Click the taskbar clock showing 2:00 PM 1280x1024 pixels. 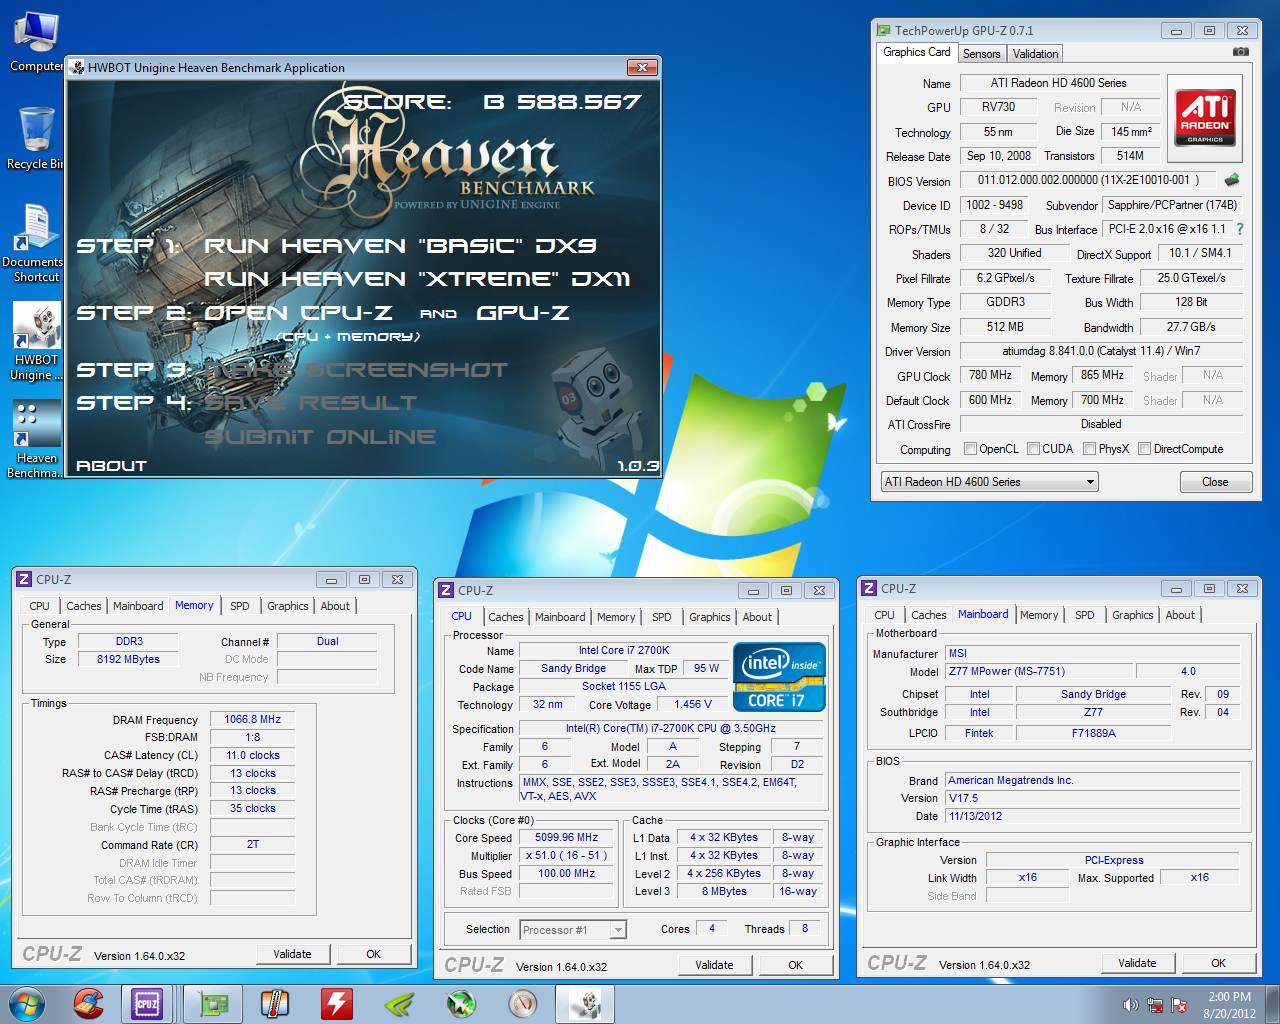[1229, 1004]
